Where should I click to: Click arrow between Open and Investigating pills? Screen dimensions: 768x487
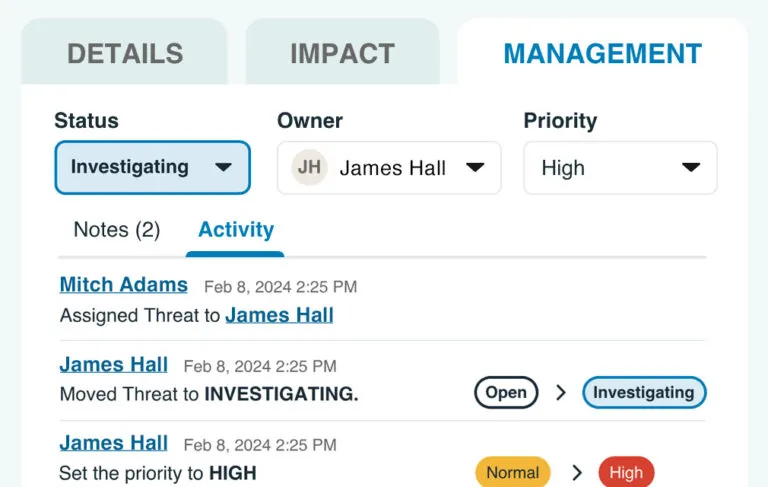(561, 392)
